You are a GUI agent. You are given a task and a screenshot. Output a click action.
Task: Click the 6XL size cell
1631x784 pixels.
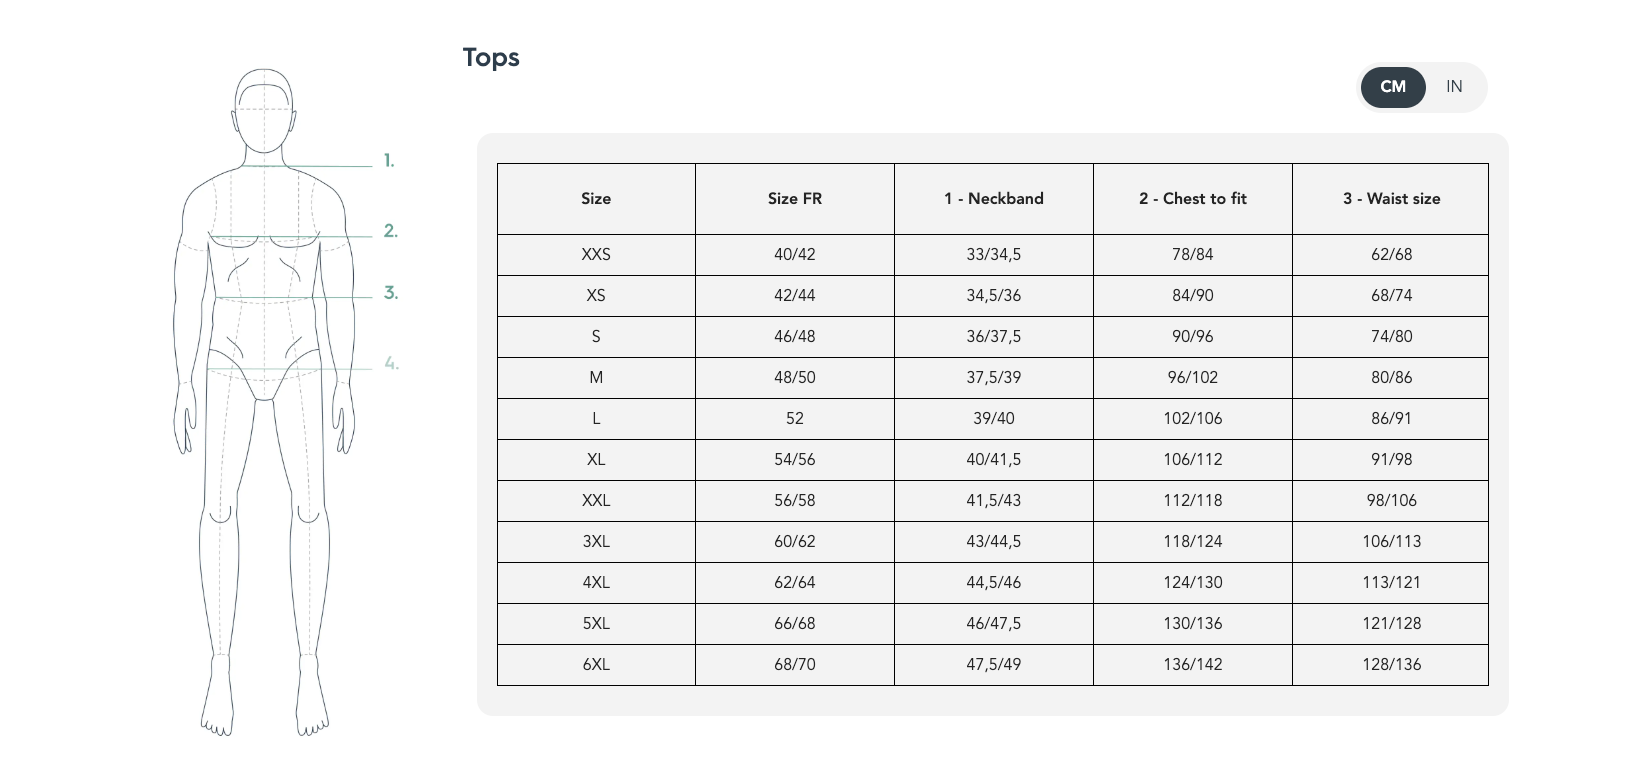point(596,665)
